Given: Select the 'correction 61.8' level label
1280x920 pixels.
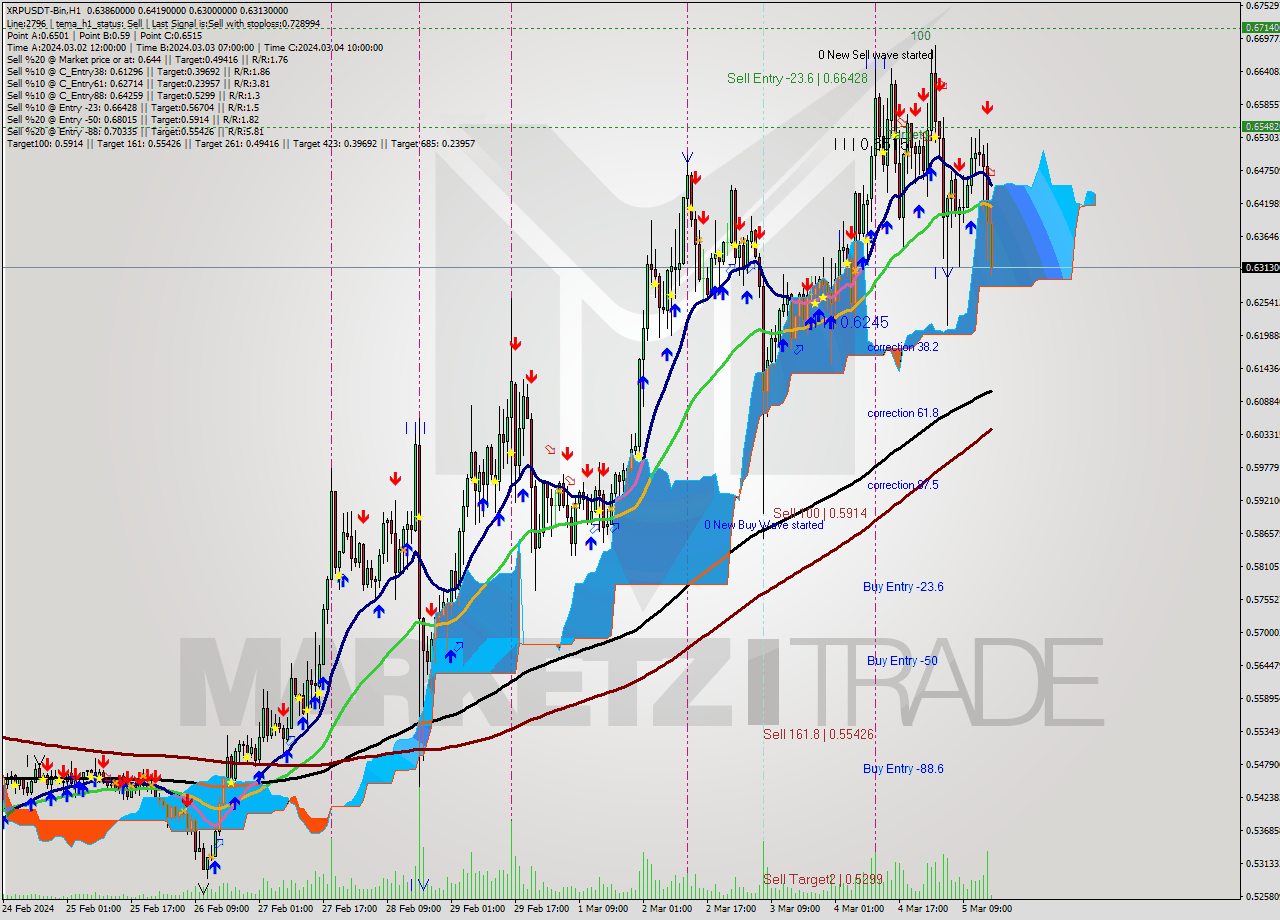Looking at the screenshot, I should coord(903,413).
